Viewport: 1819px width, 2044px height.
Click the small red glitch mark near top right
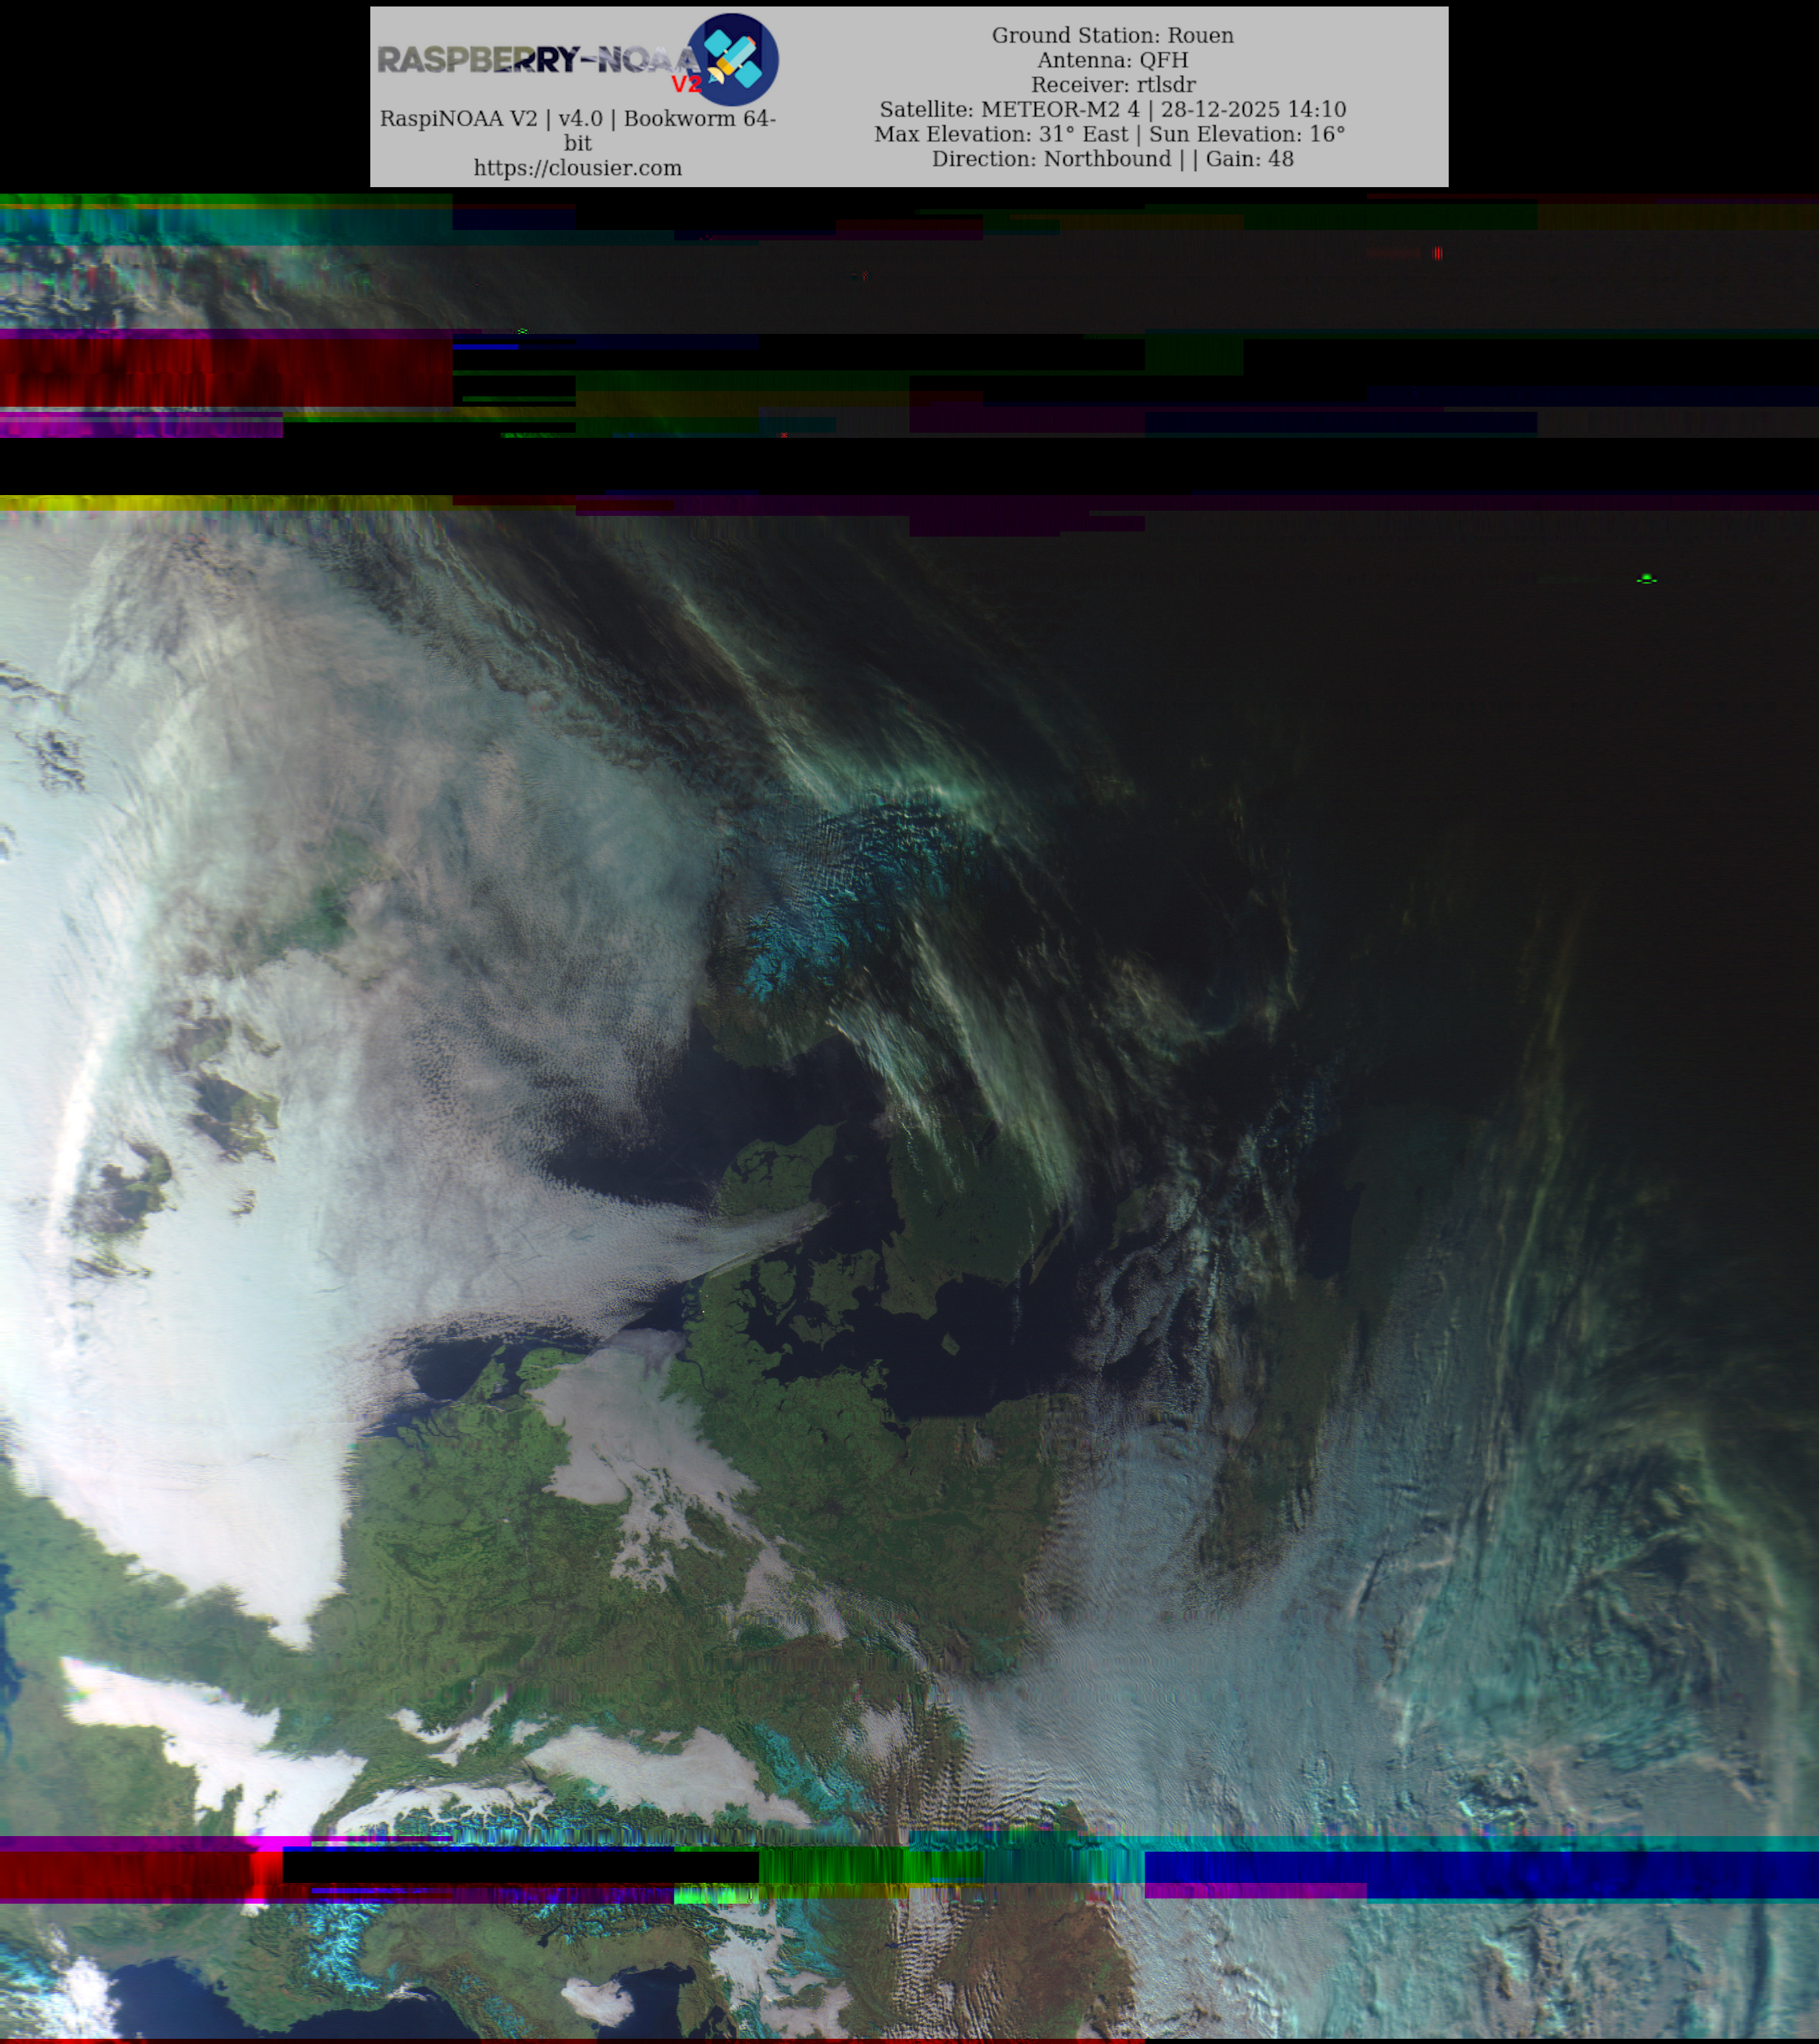(1437, 253)
